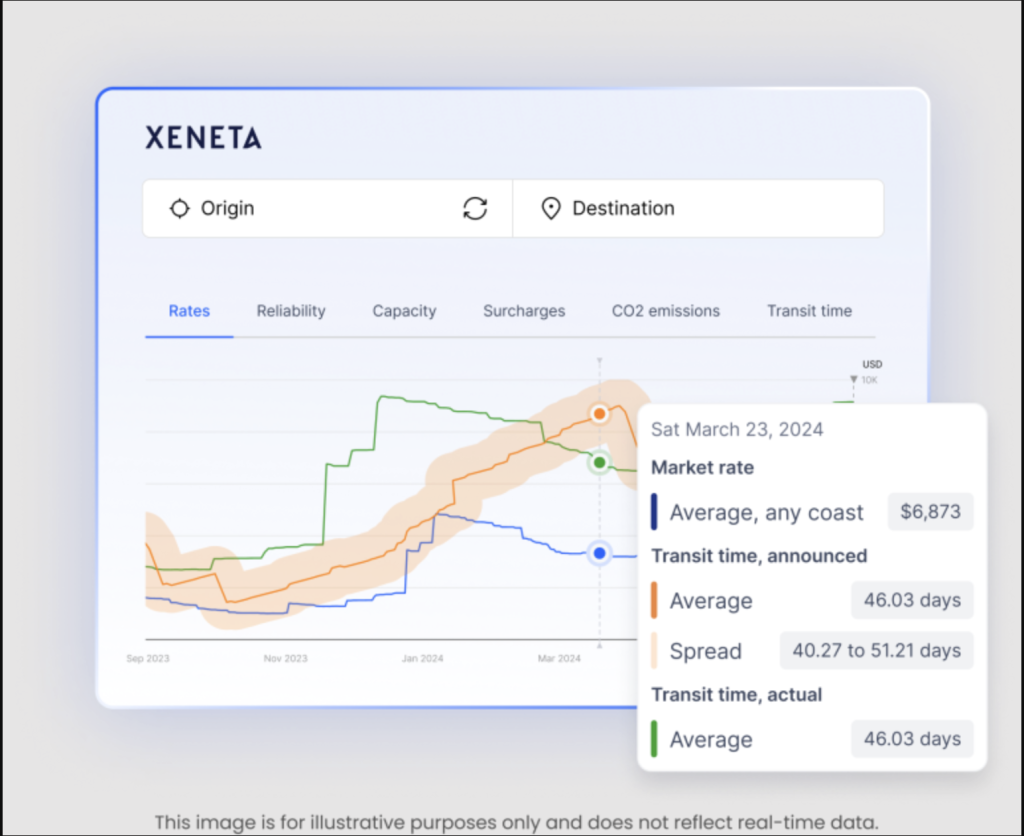Click the green data point on the chart
Screen dimensions: 1024x836
tap(599, 462)
